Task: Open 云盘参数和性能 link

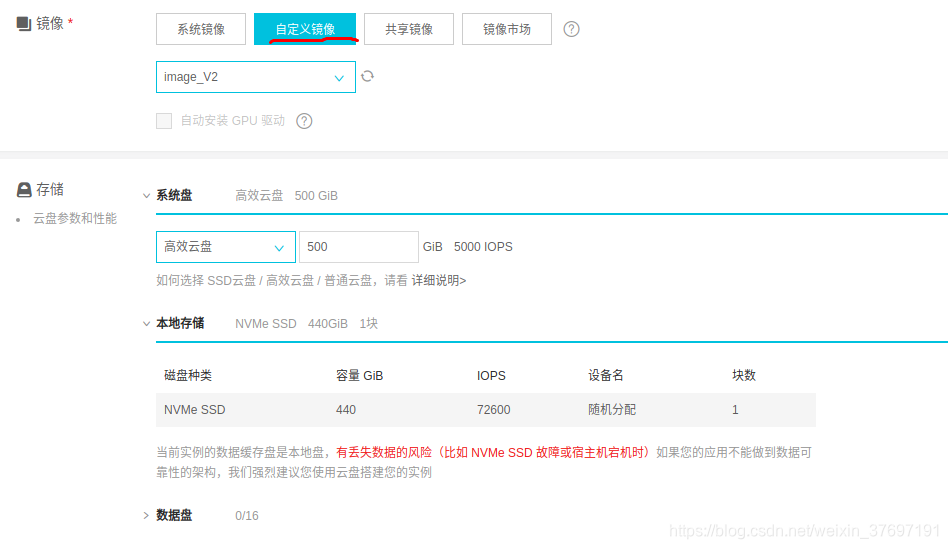Action: (x=75, y=218)
